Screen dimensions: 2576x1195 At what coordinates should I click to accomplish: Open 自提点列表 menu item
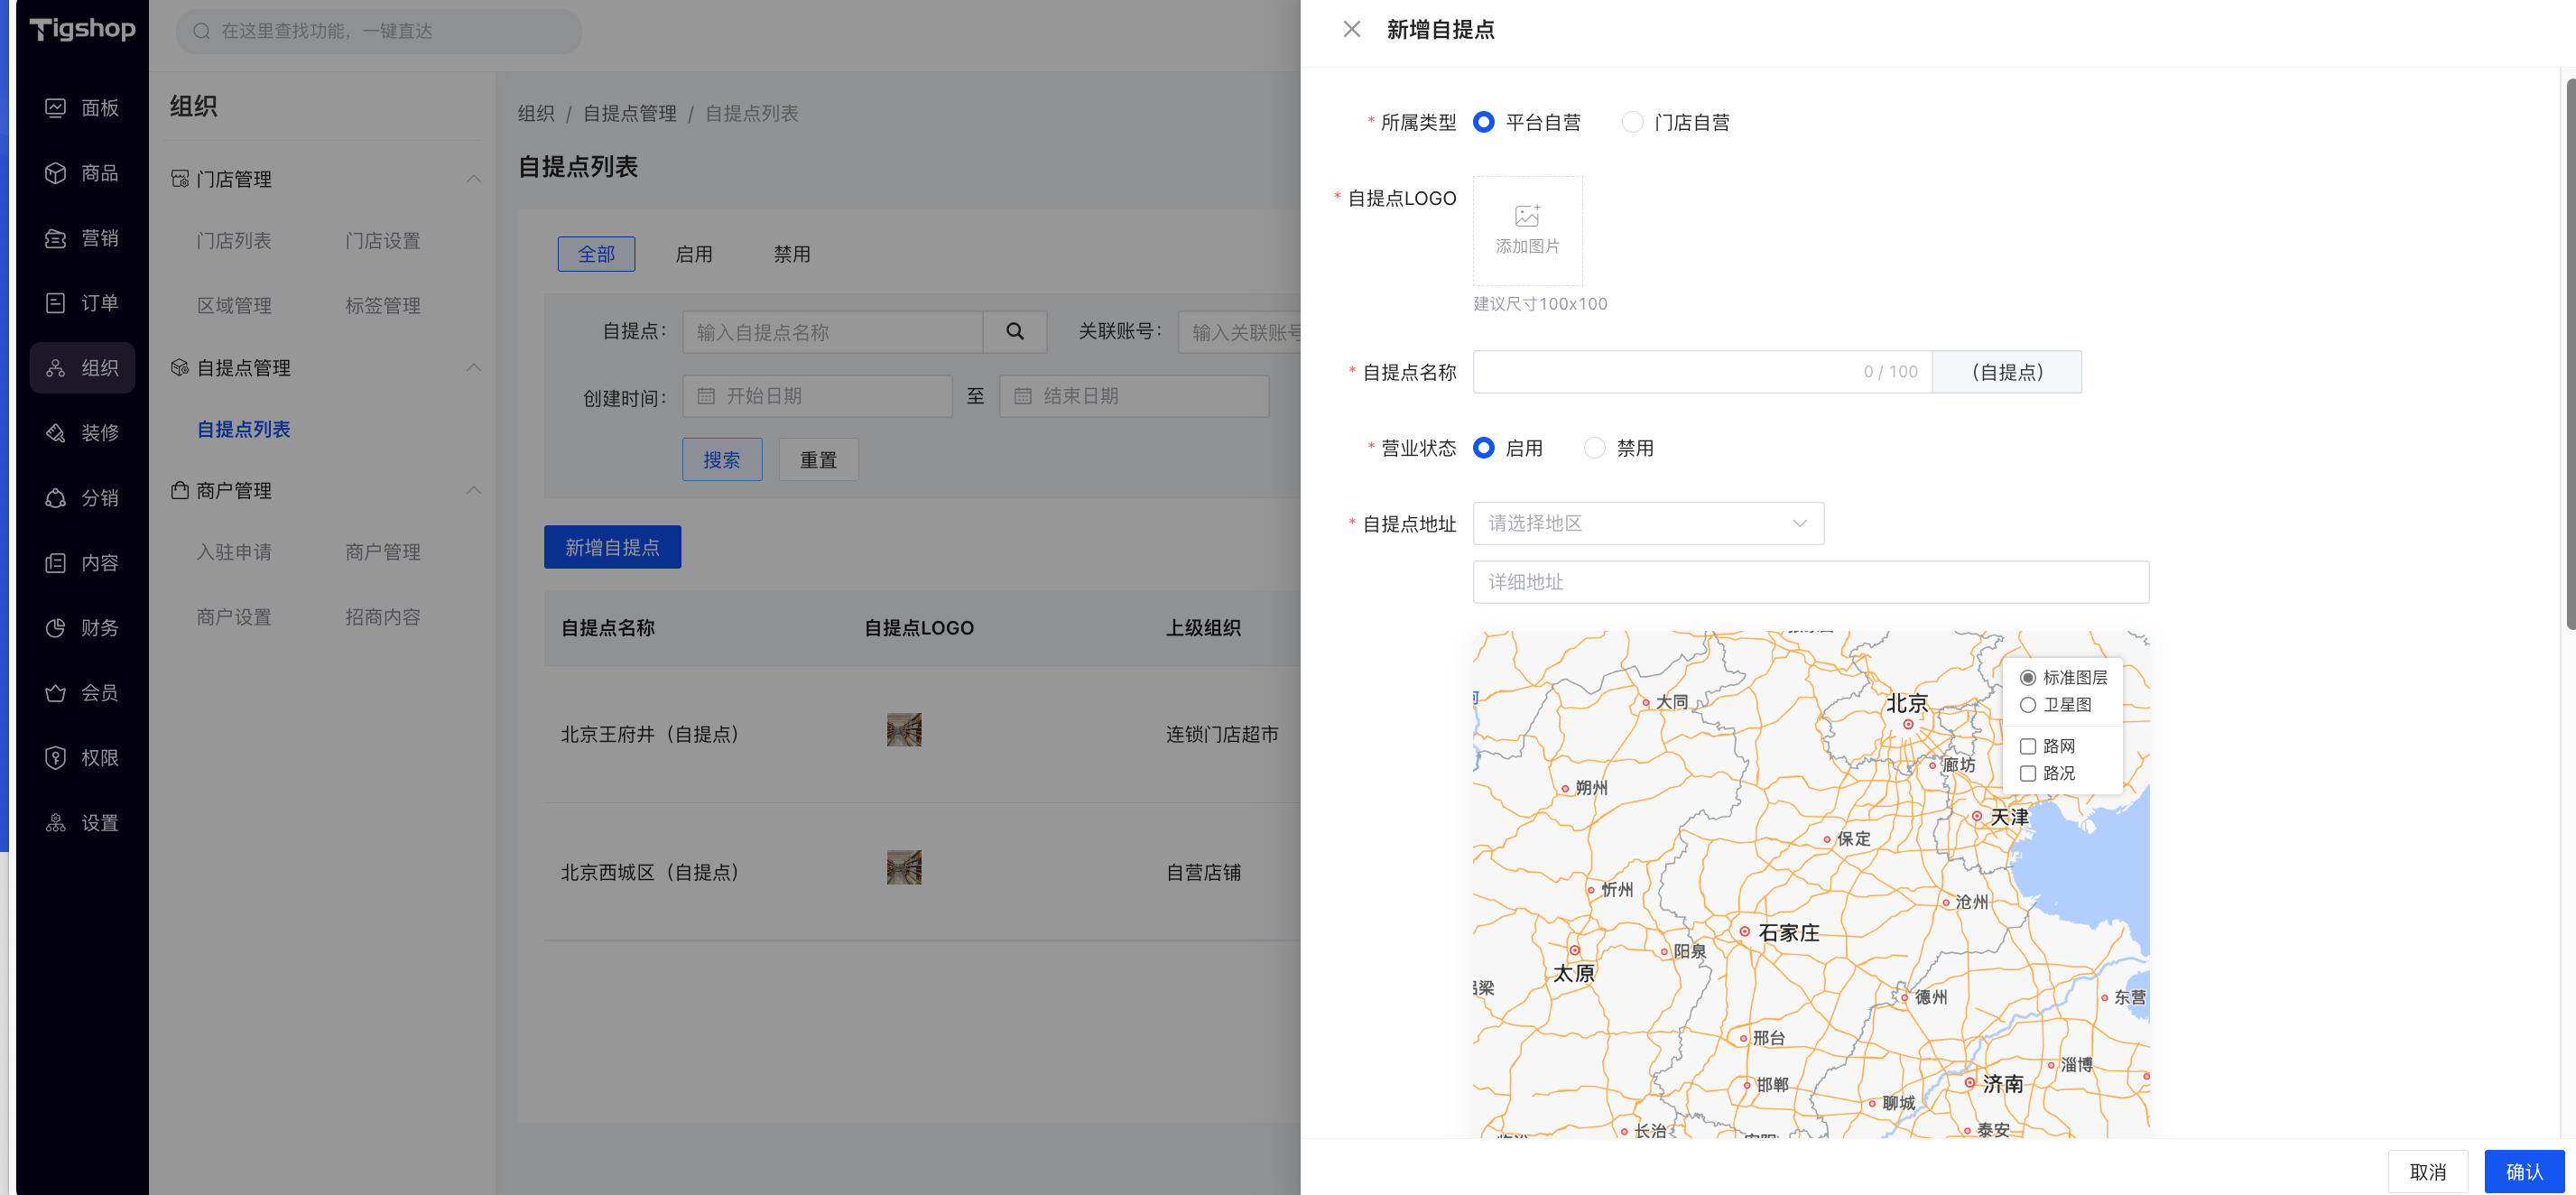click(243, 429)
